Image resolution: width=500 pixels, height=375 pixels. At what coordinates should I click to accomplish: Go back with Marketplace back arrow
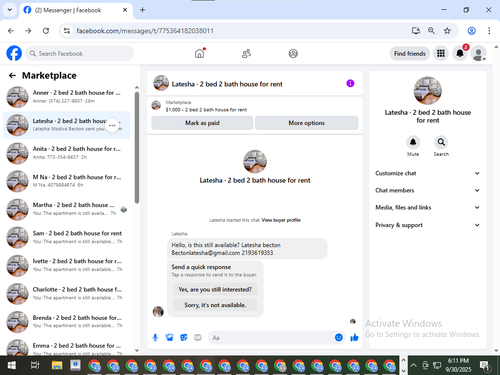coord(12,76)
